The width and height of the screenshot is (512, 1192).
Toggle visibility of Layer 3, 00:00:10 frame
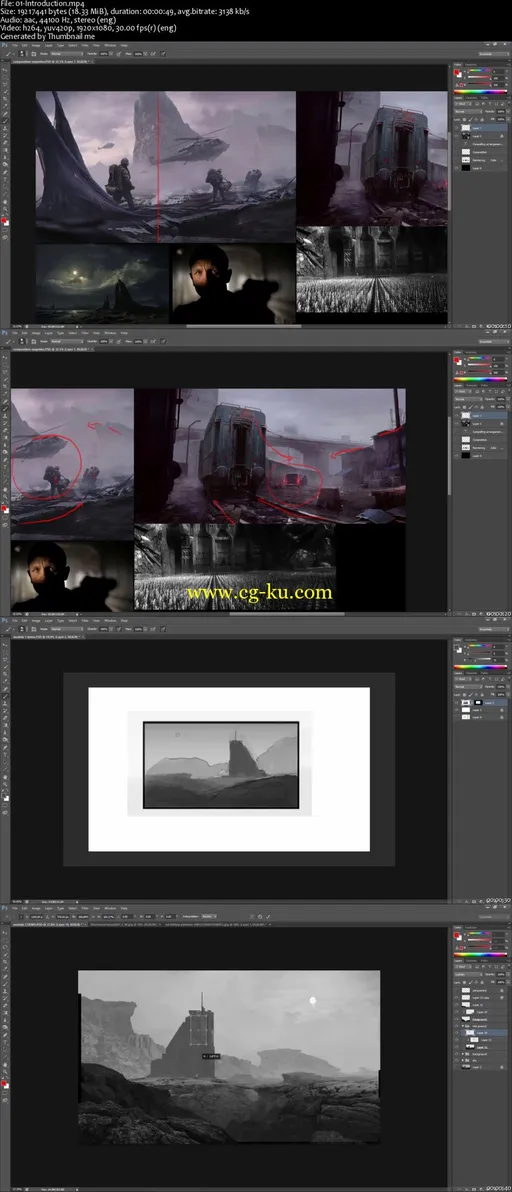pyautogui.click(x=457, y=135)
